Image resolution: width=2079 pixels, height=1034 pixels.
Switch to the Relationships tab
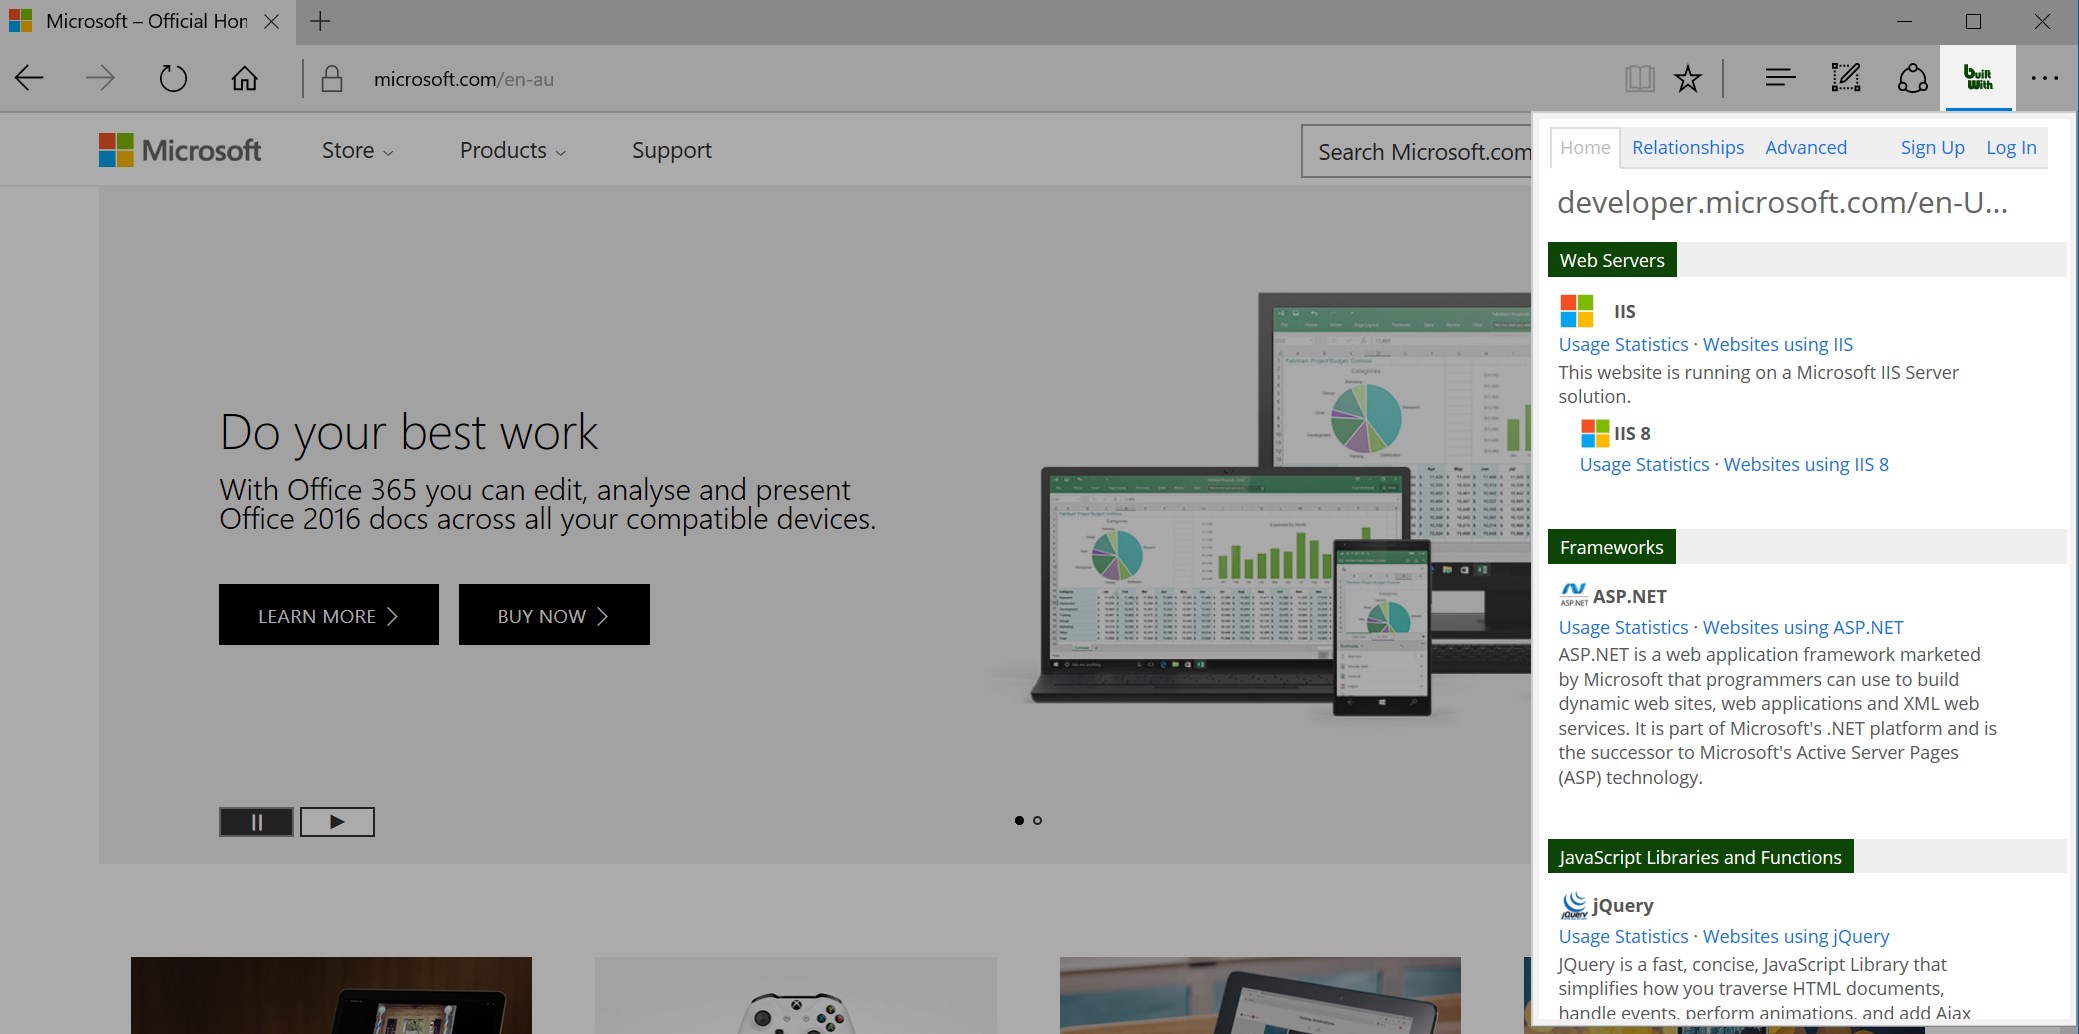(x=1688, y=148)
